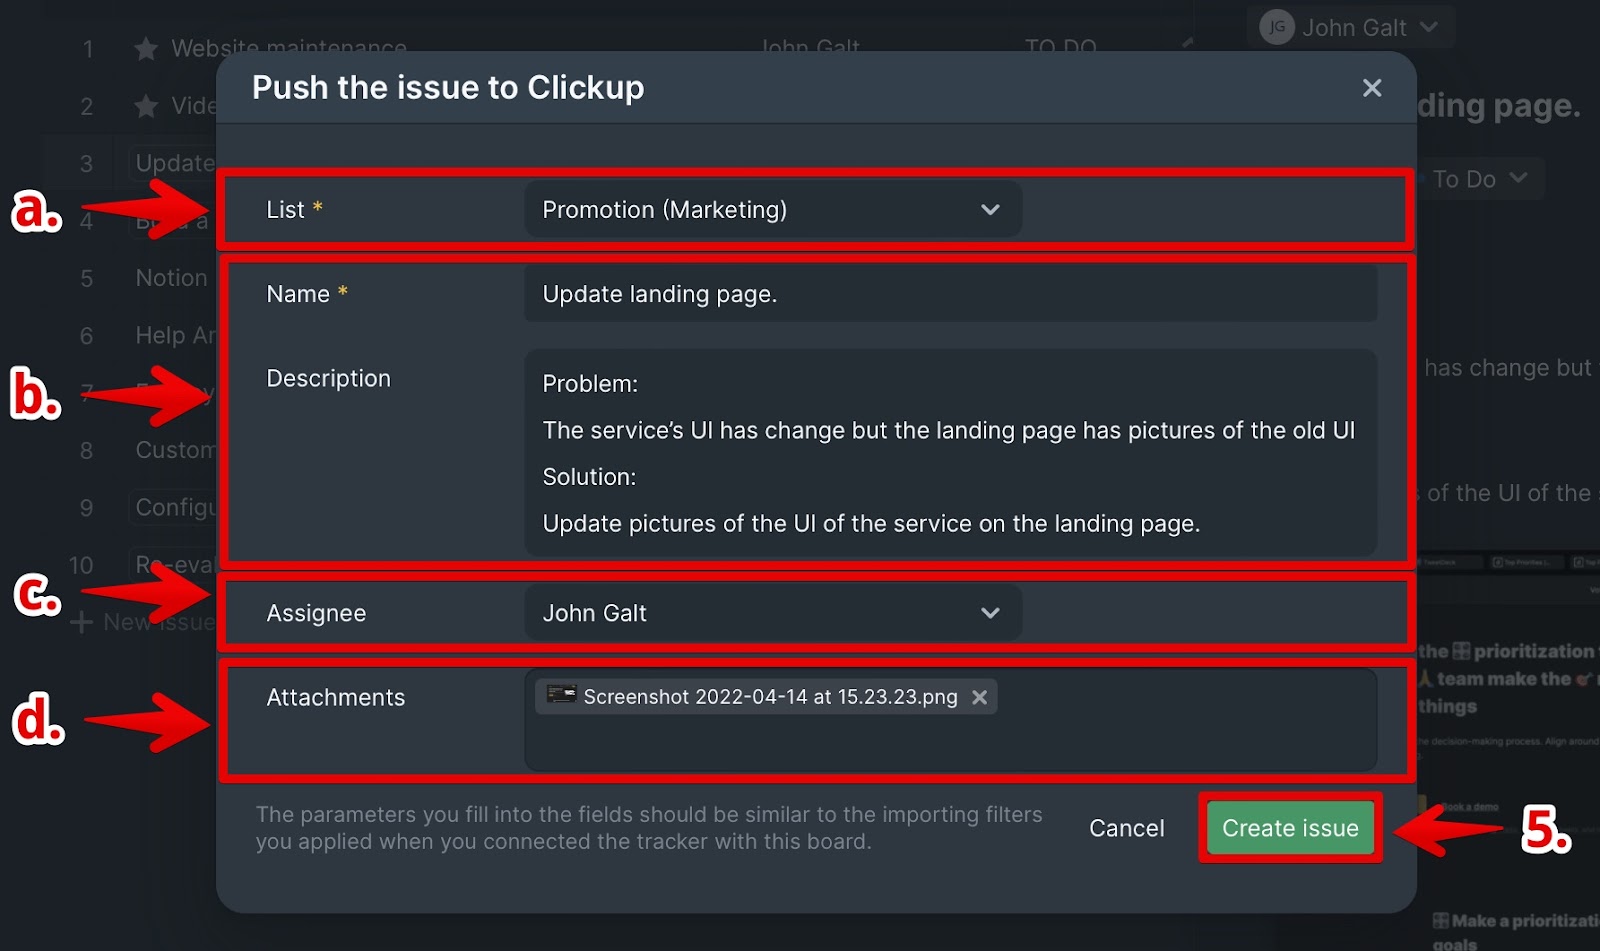The width and height of the screenshot is (1600, 951).
Task: Click the Solution: line in the description
Action: (x=589, y=477)
